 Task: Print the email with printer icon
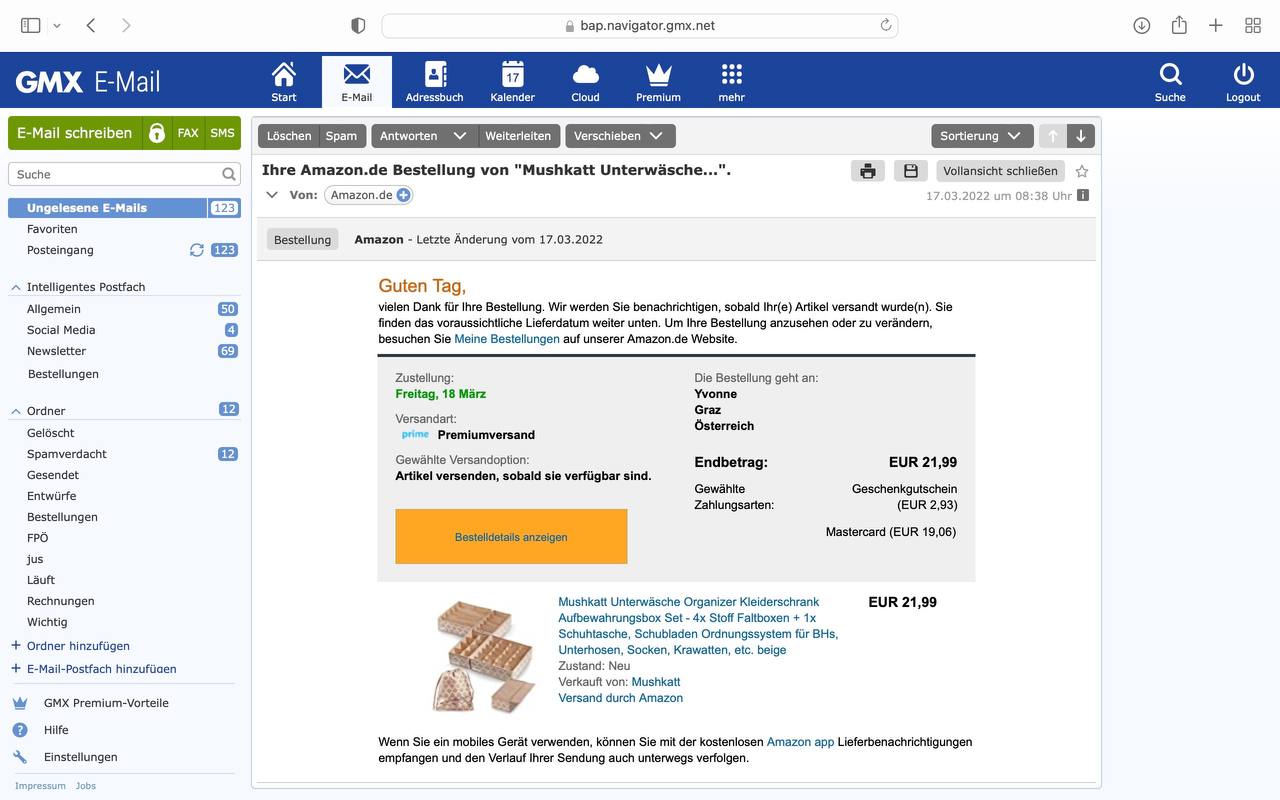coord(867,171)
